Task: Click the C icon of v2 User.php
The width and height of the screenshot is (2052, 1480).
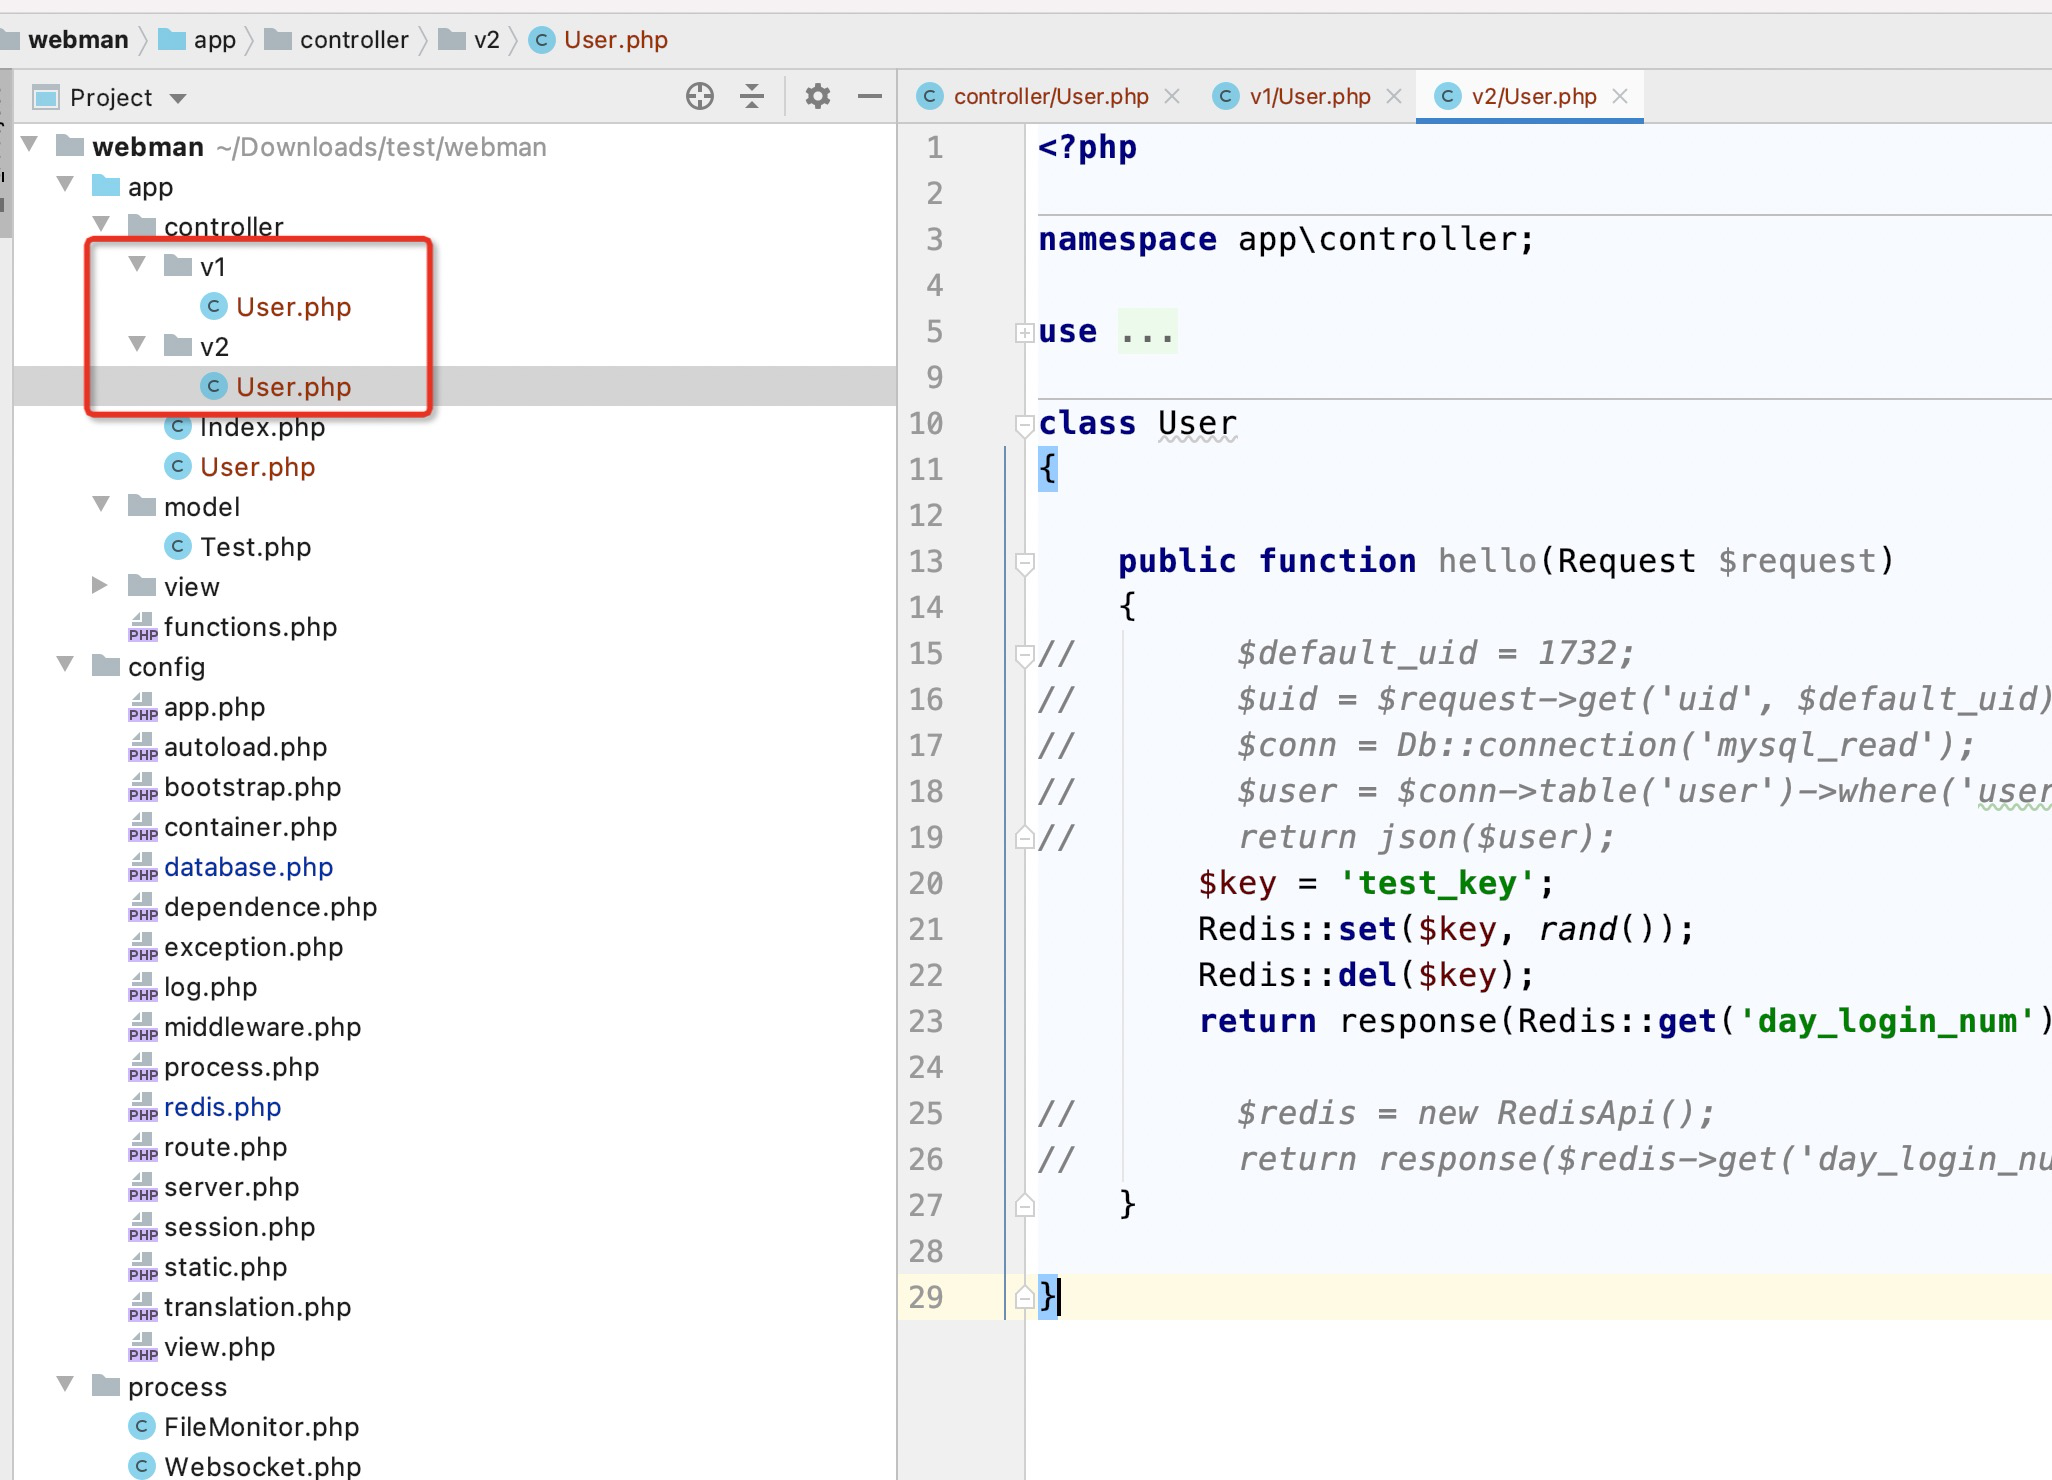Action: tap(213, 386)
